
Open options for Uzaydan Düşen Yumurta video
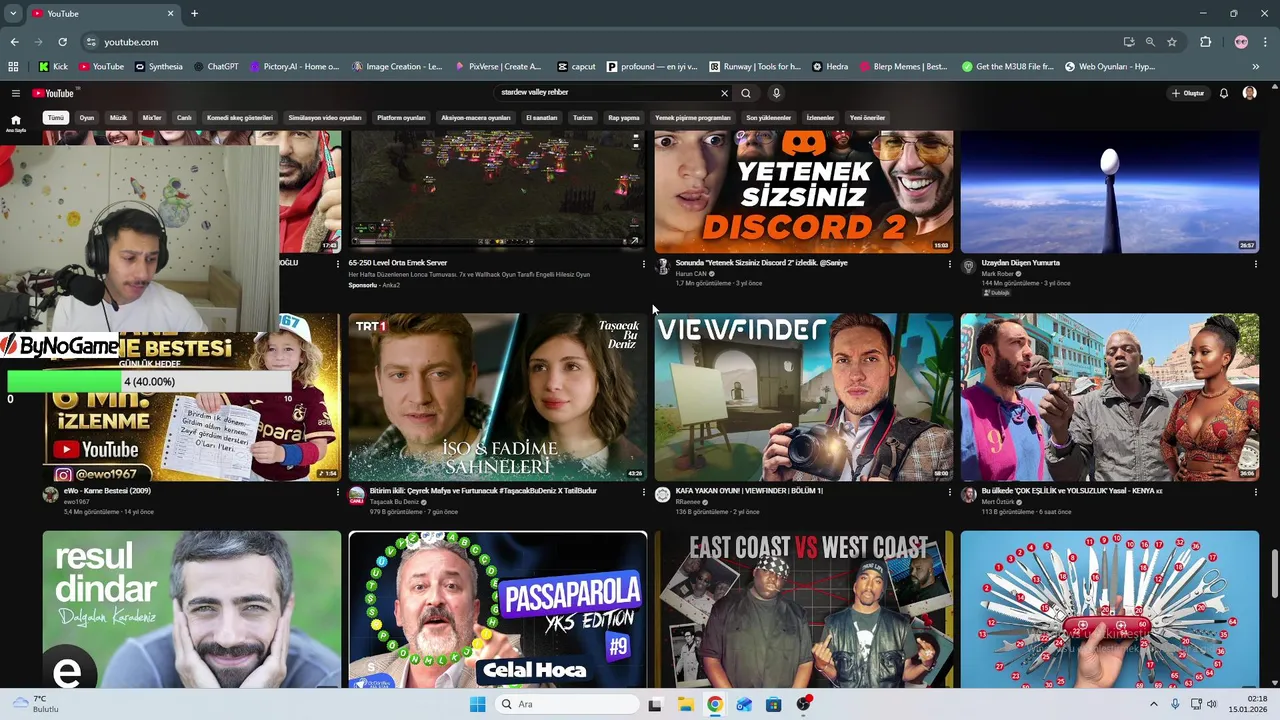tap(1255, 264)
